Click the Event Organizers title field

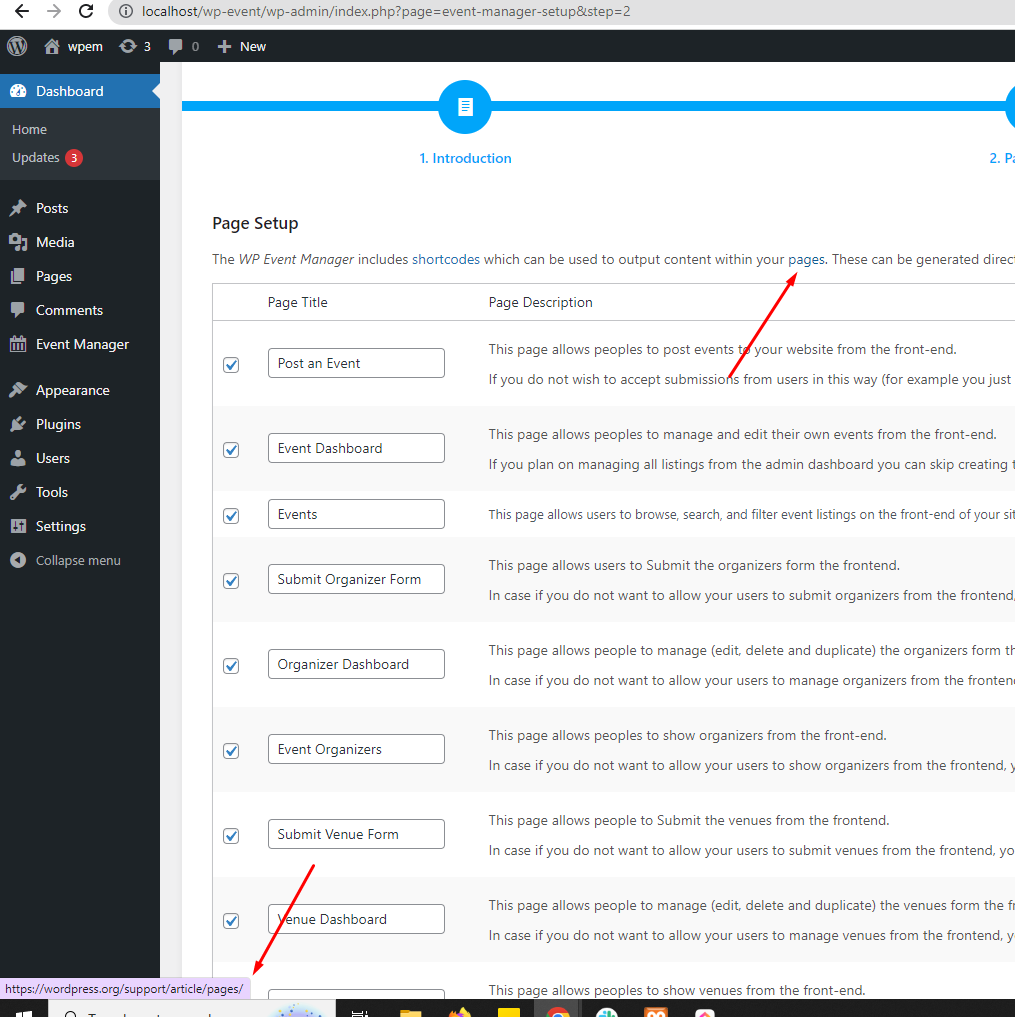(356, 749)
